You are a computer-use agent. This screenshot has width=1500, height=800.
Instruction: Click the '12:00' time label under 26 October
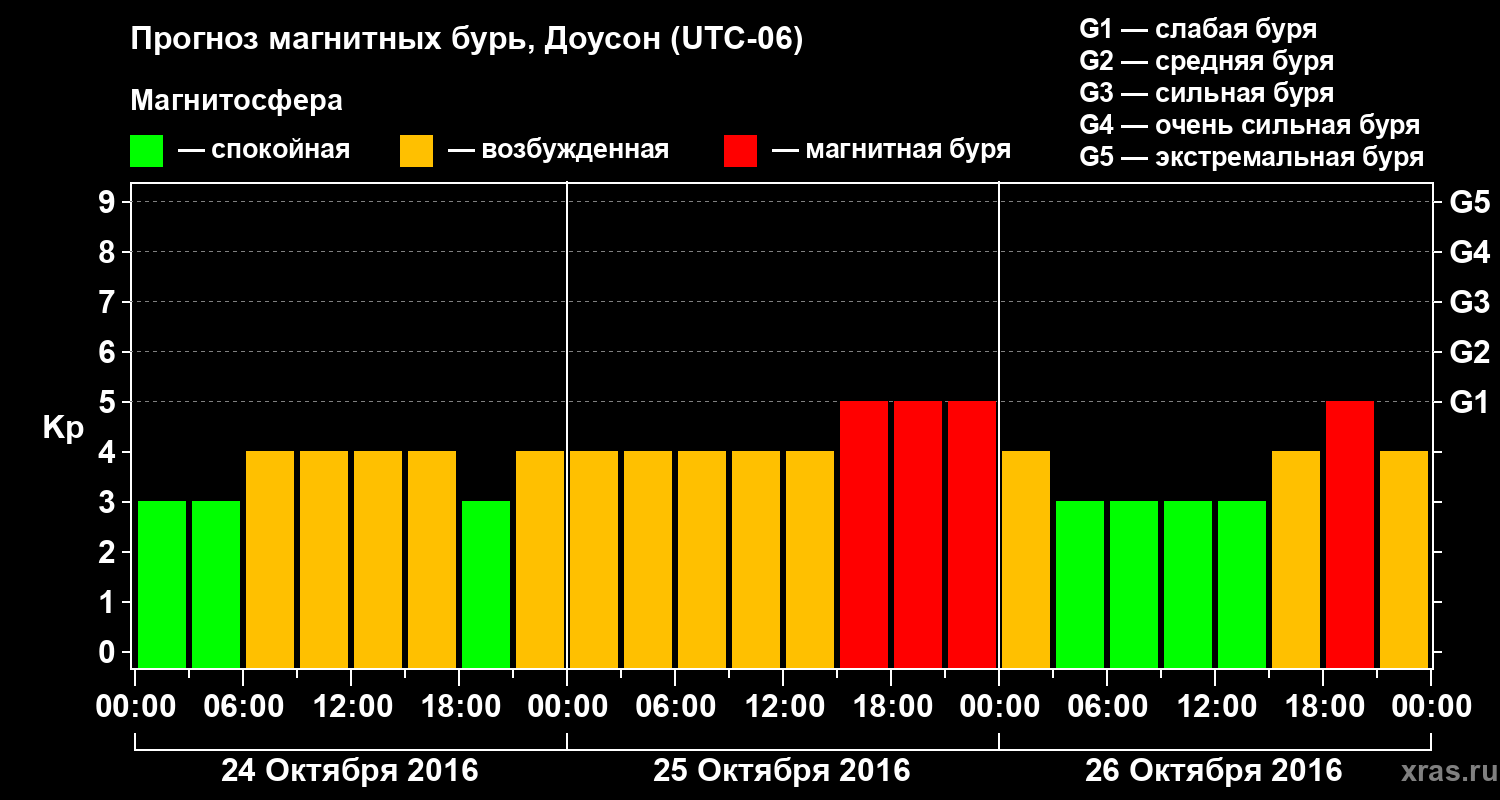(1215, 707)
